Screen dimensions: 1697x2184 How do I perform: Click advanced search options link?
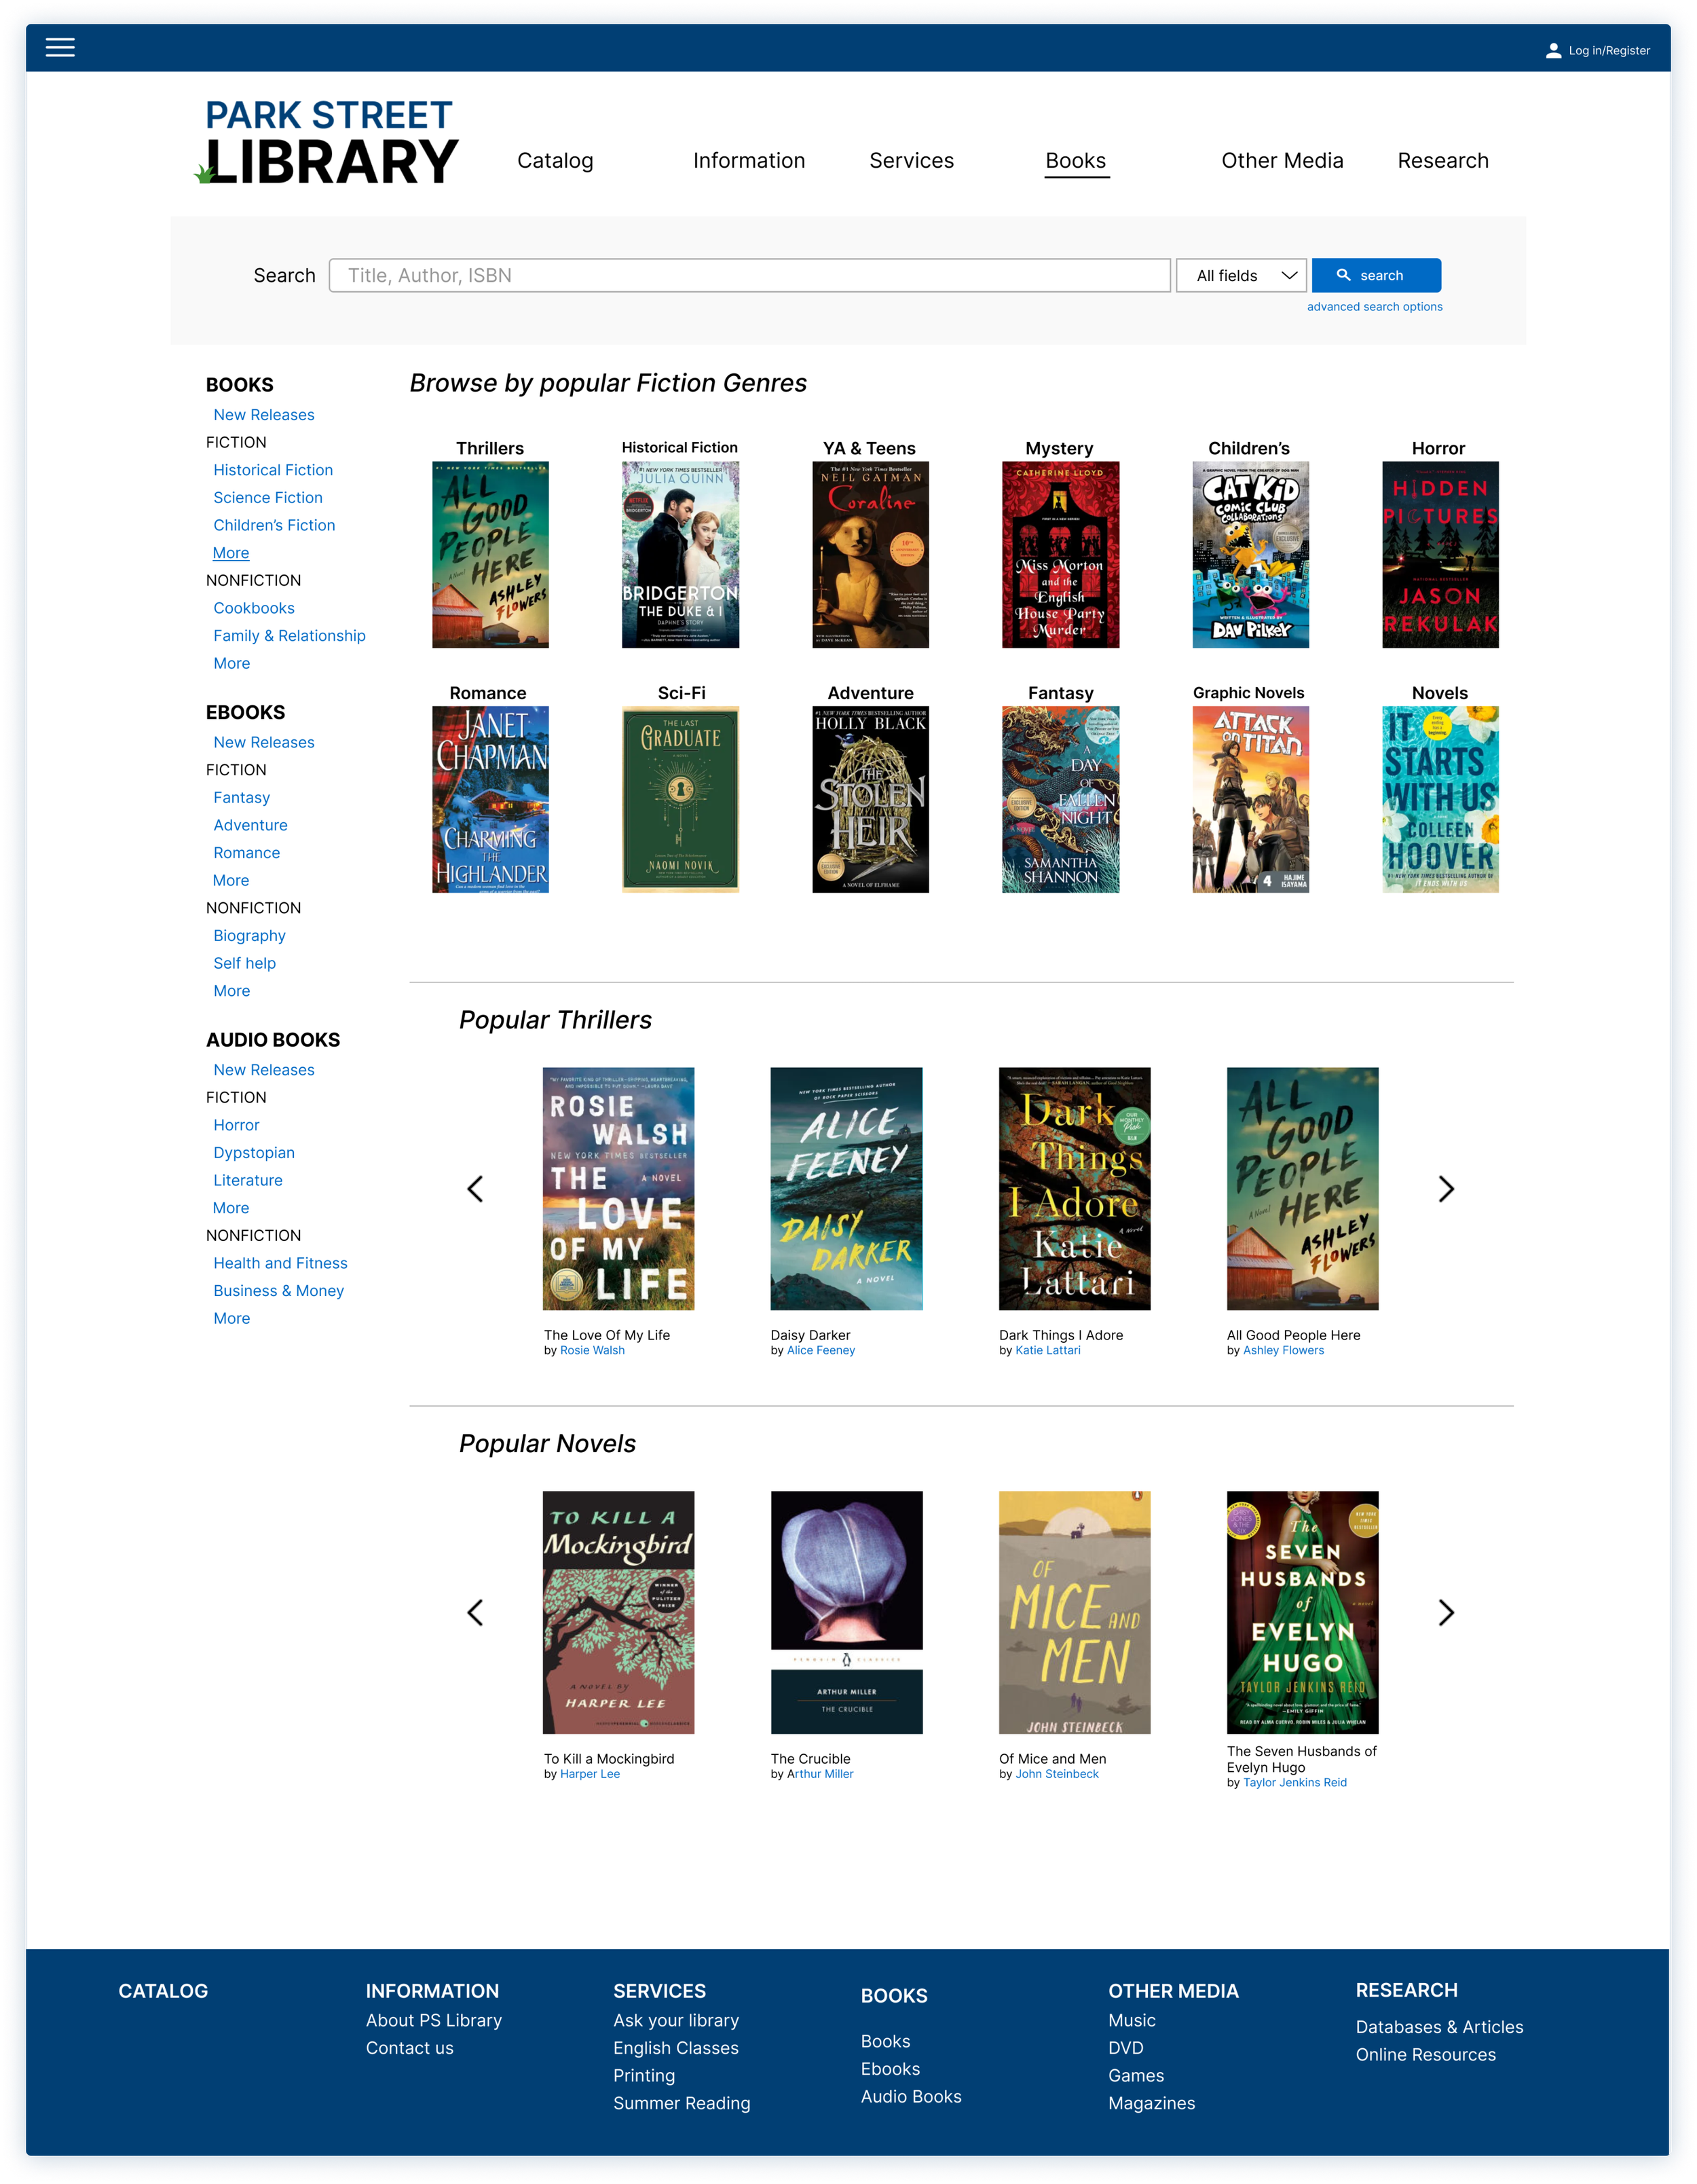[1374, 307]
